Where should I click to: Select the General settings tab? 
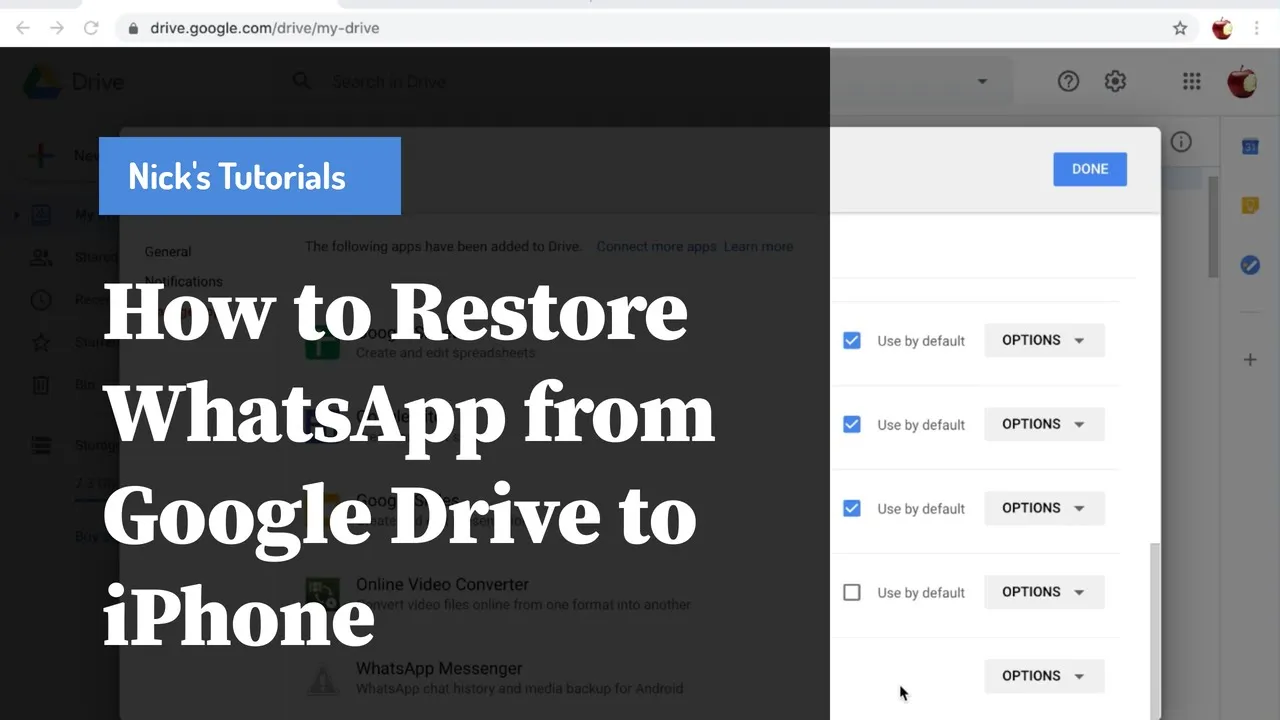(168, 252)
